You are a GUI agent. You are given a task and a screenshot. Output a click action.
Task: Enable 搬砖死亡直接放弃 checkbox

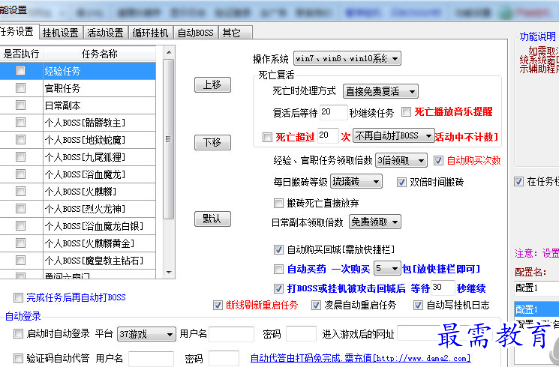click(278, 203)
